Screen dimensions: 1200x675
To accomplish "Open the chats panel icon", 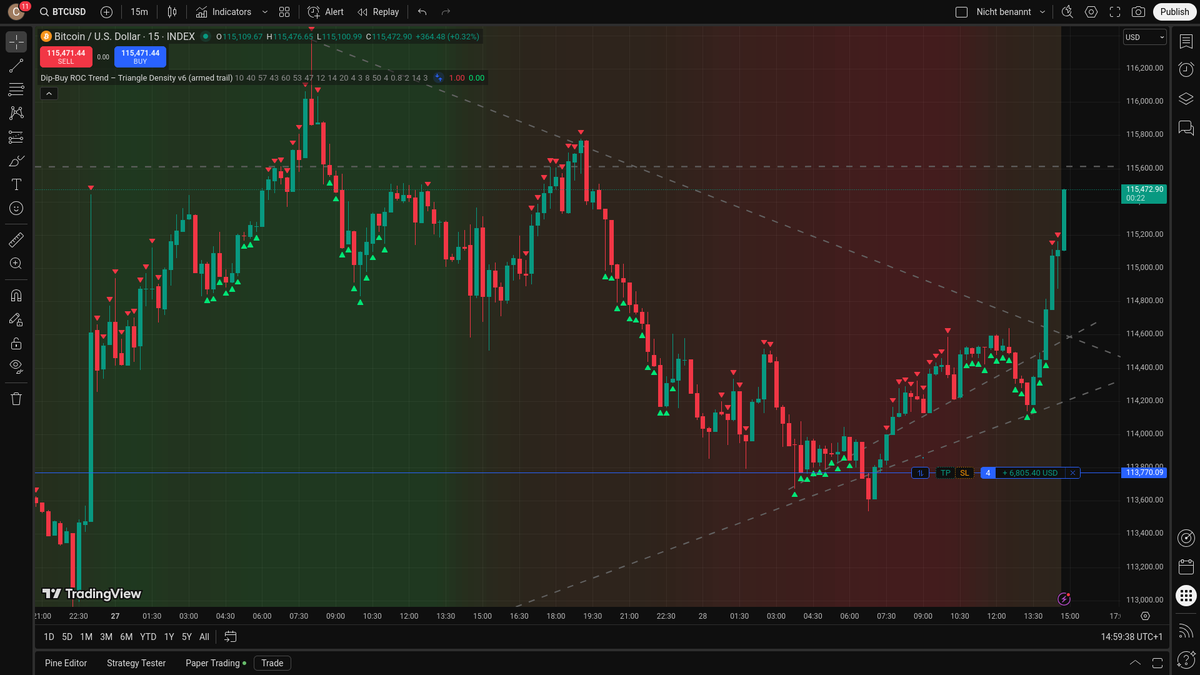I will [1186, 128].
